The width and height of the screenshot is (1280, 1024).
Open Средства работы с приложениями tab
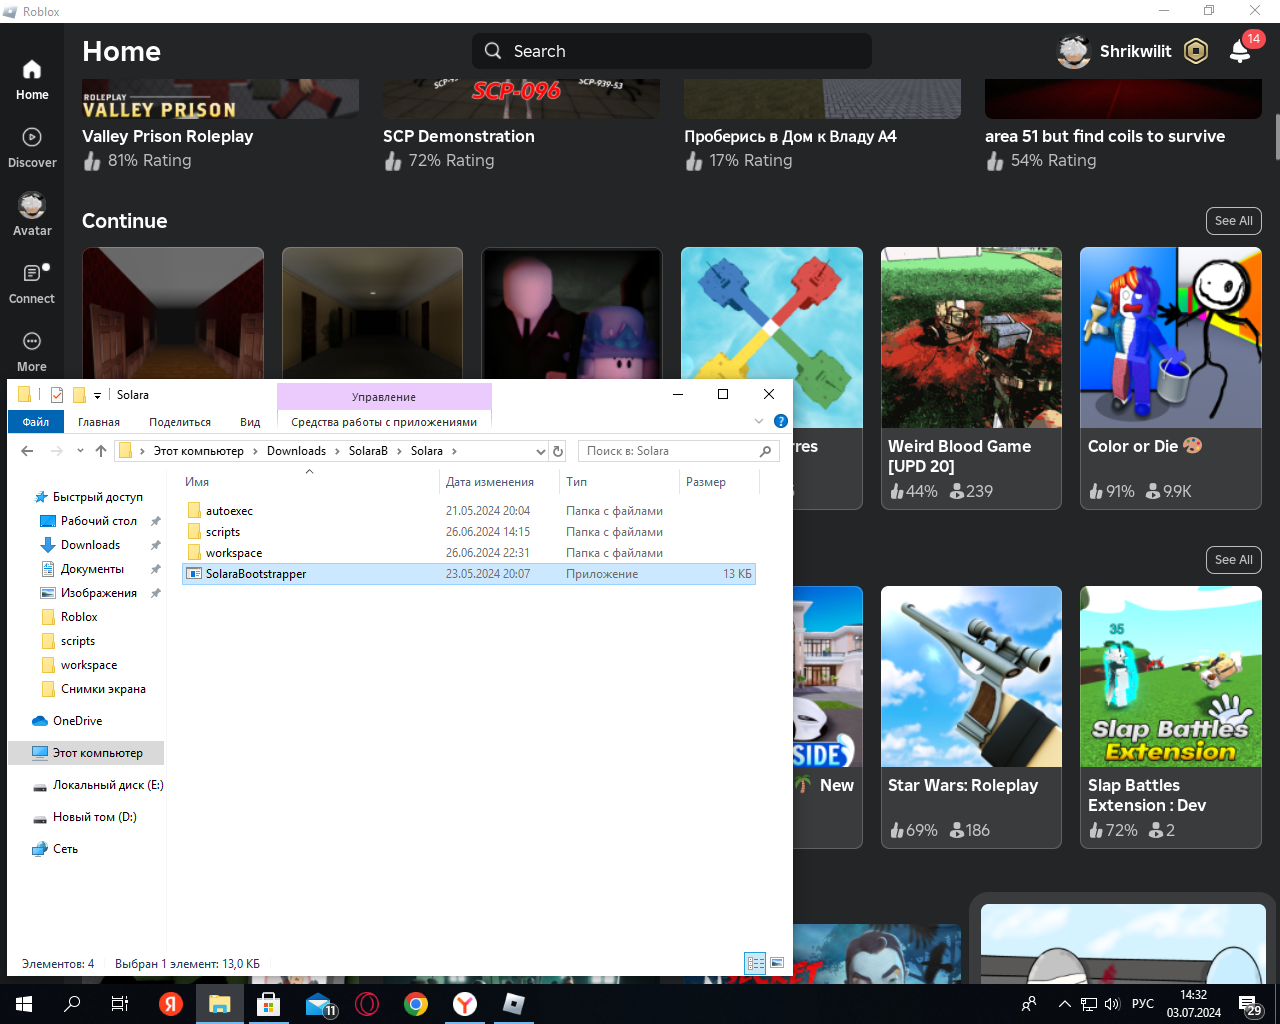(384, 422)
